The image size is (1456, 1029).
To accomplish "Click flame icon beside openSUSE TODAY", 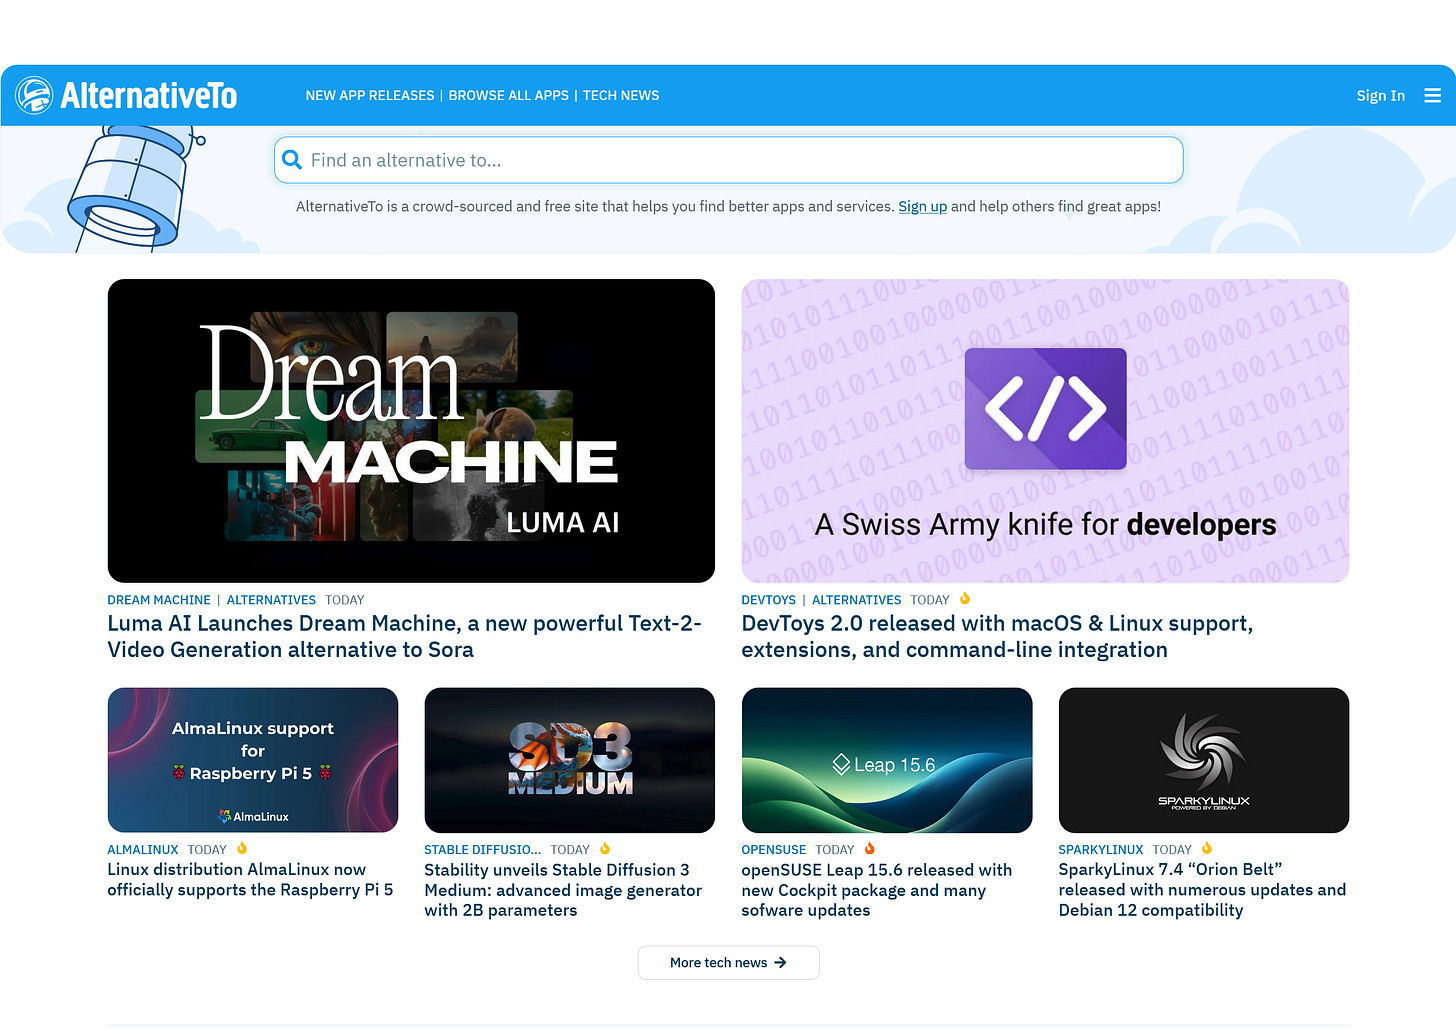I will [x=870, y=849].
